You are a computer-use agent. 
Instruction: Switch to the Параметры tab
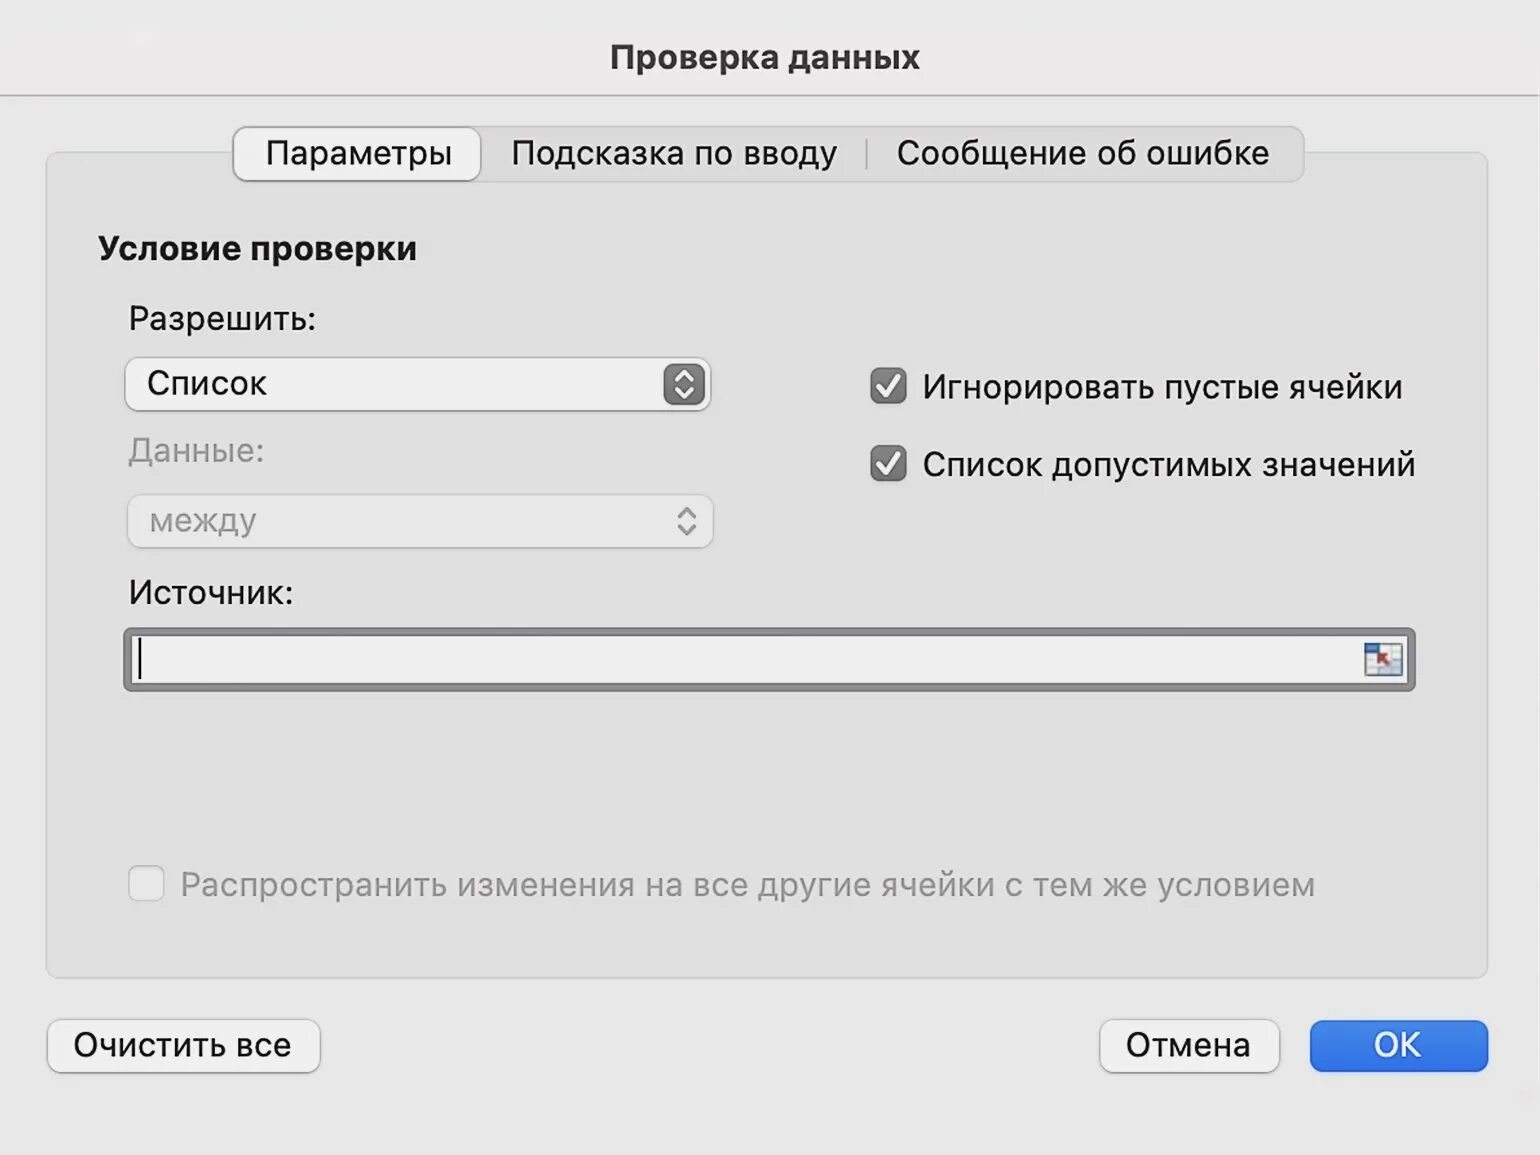coord(358,154)
